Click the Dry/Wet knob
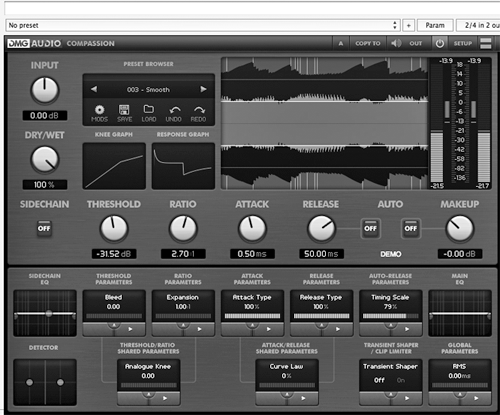 coord(45,160)
